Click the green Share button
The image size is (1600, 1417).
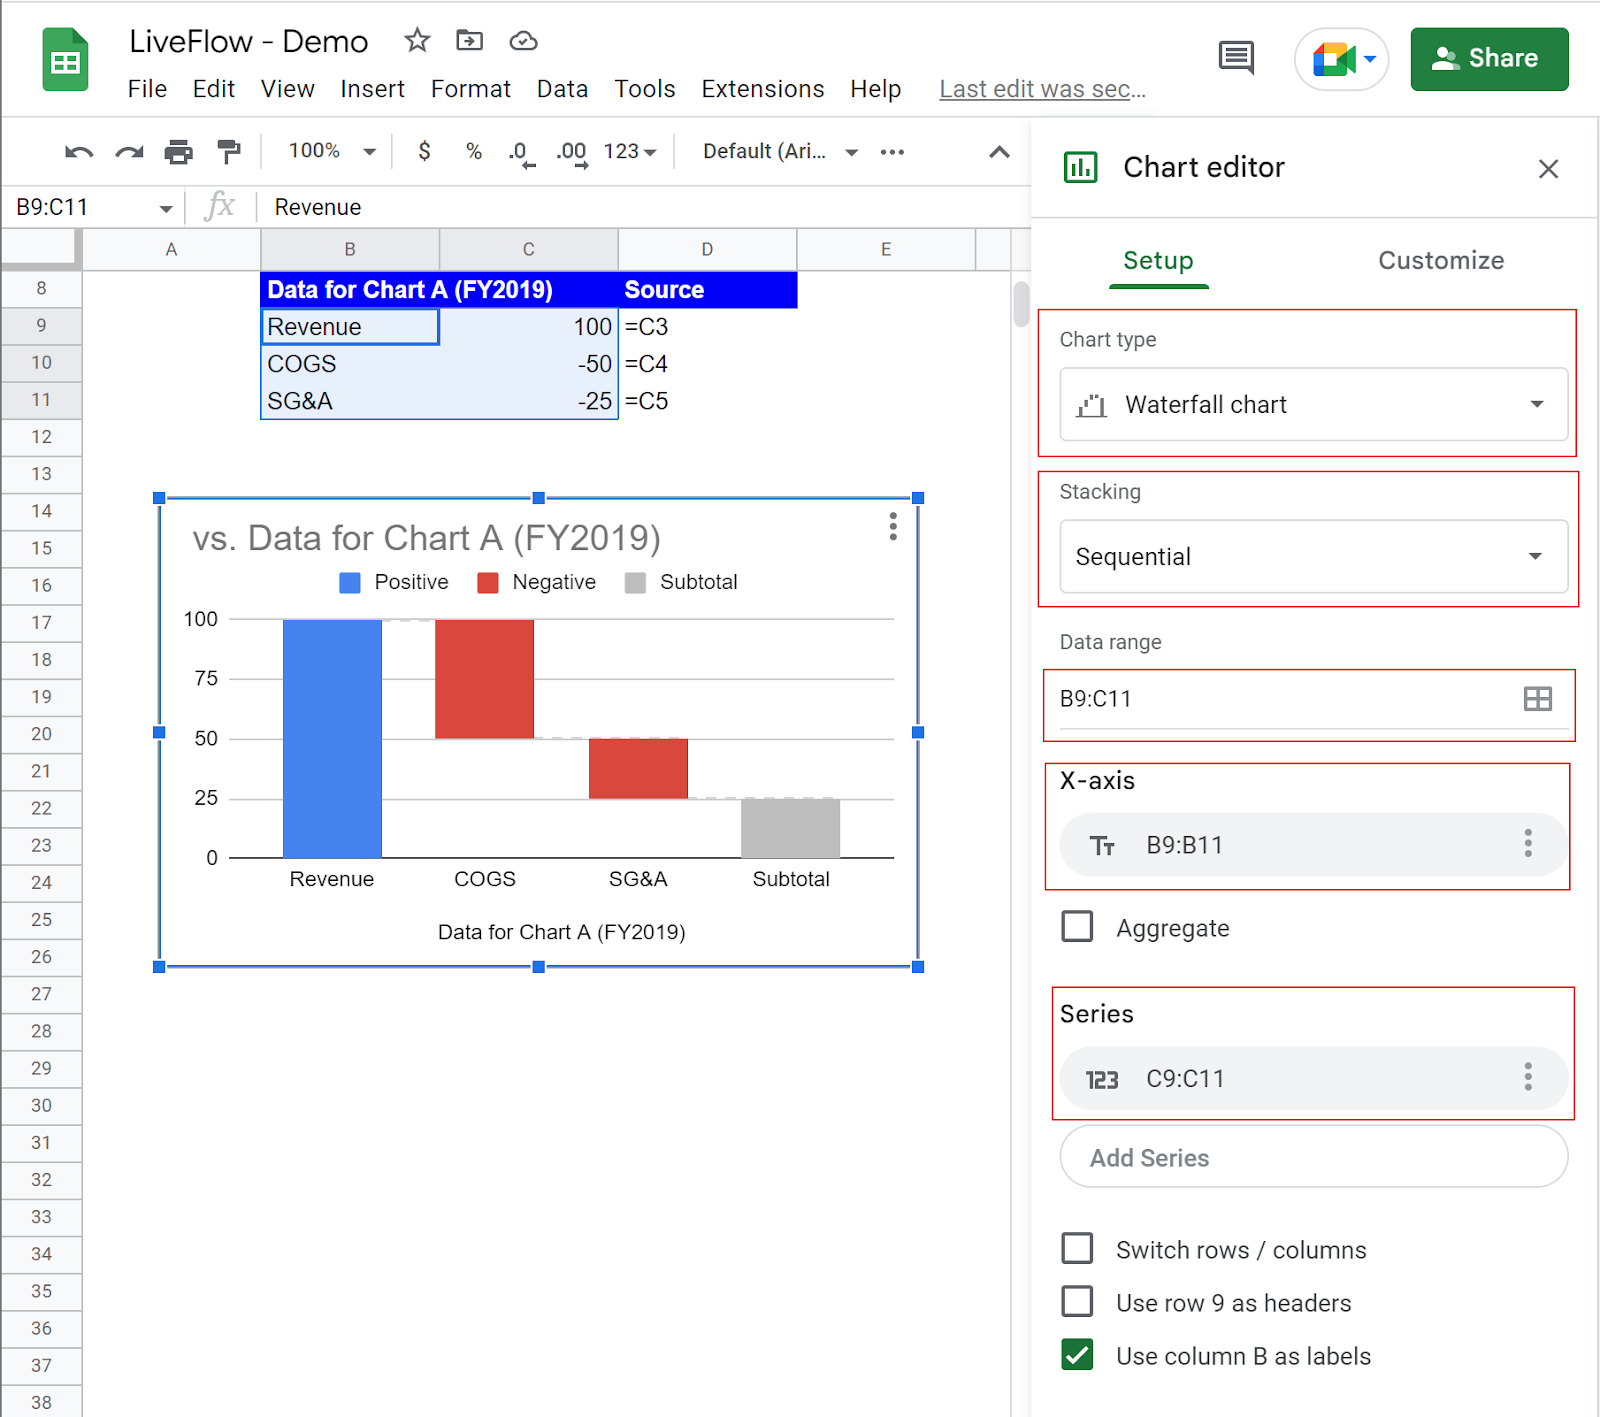(x=1489, y=59)
